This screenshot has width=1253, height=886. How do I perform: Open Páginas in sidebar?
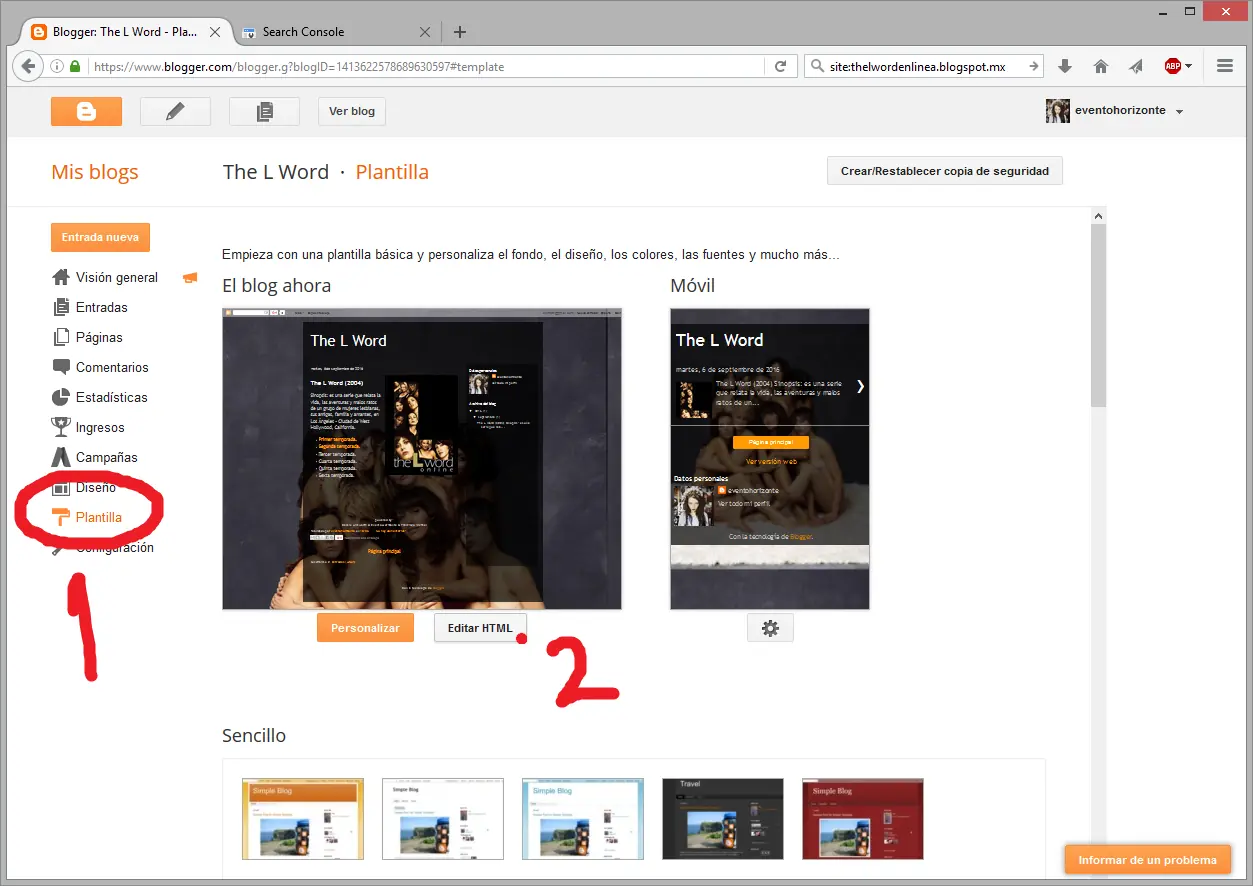pyautogui.click(x=99, y=337)
